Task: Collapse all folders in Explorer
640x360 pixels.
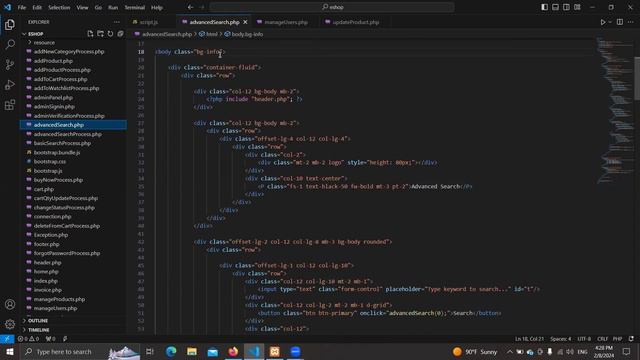Action: pyautogui.click(x=120, y=34)
